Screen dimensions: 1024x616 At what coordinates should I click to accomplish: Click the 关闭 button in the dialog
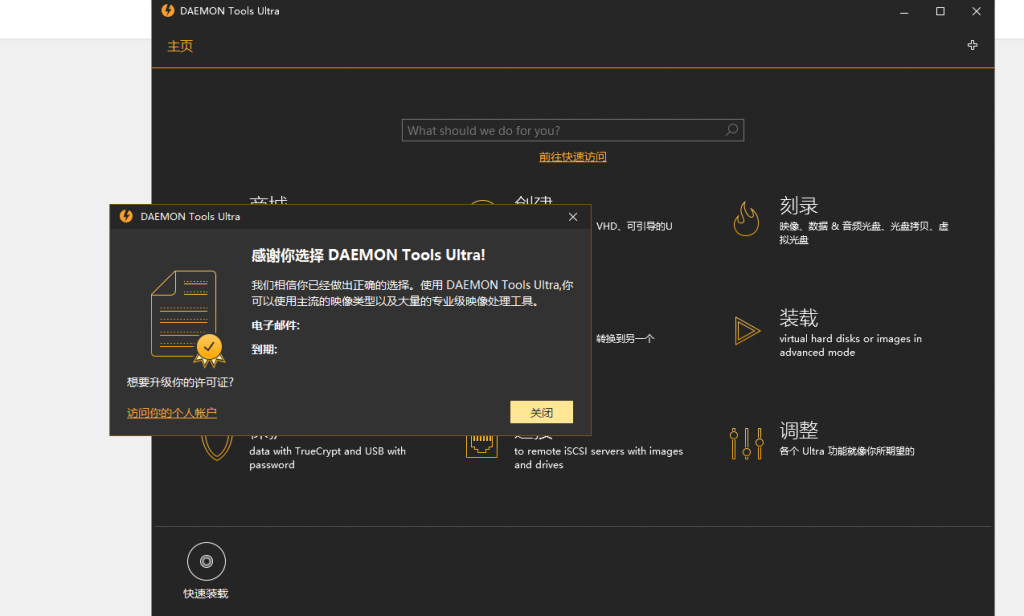[x=541, y=412]
